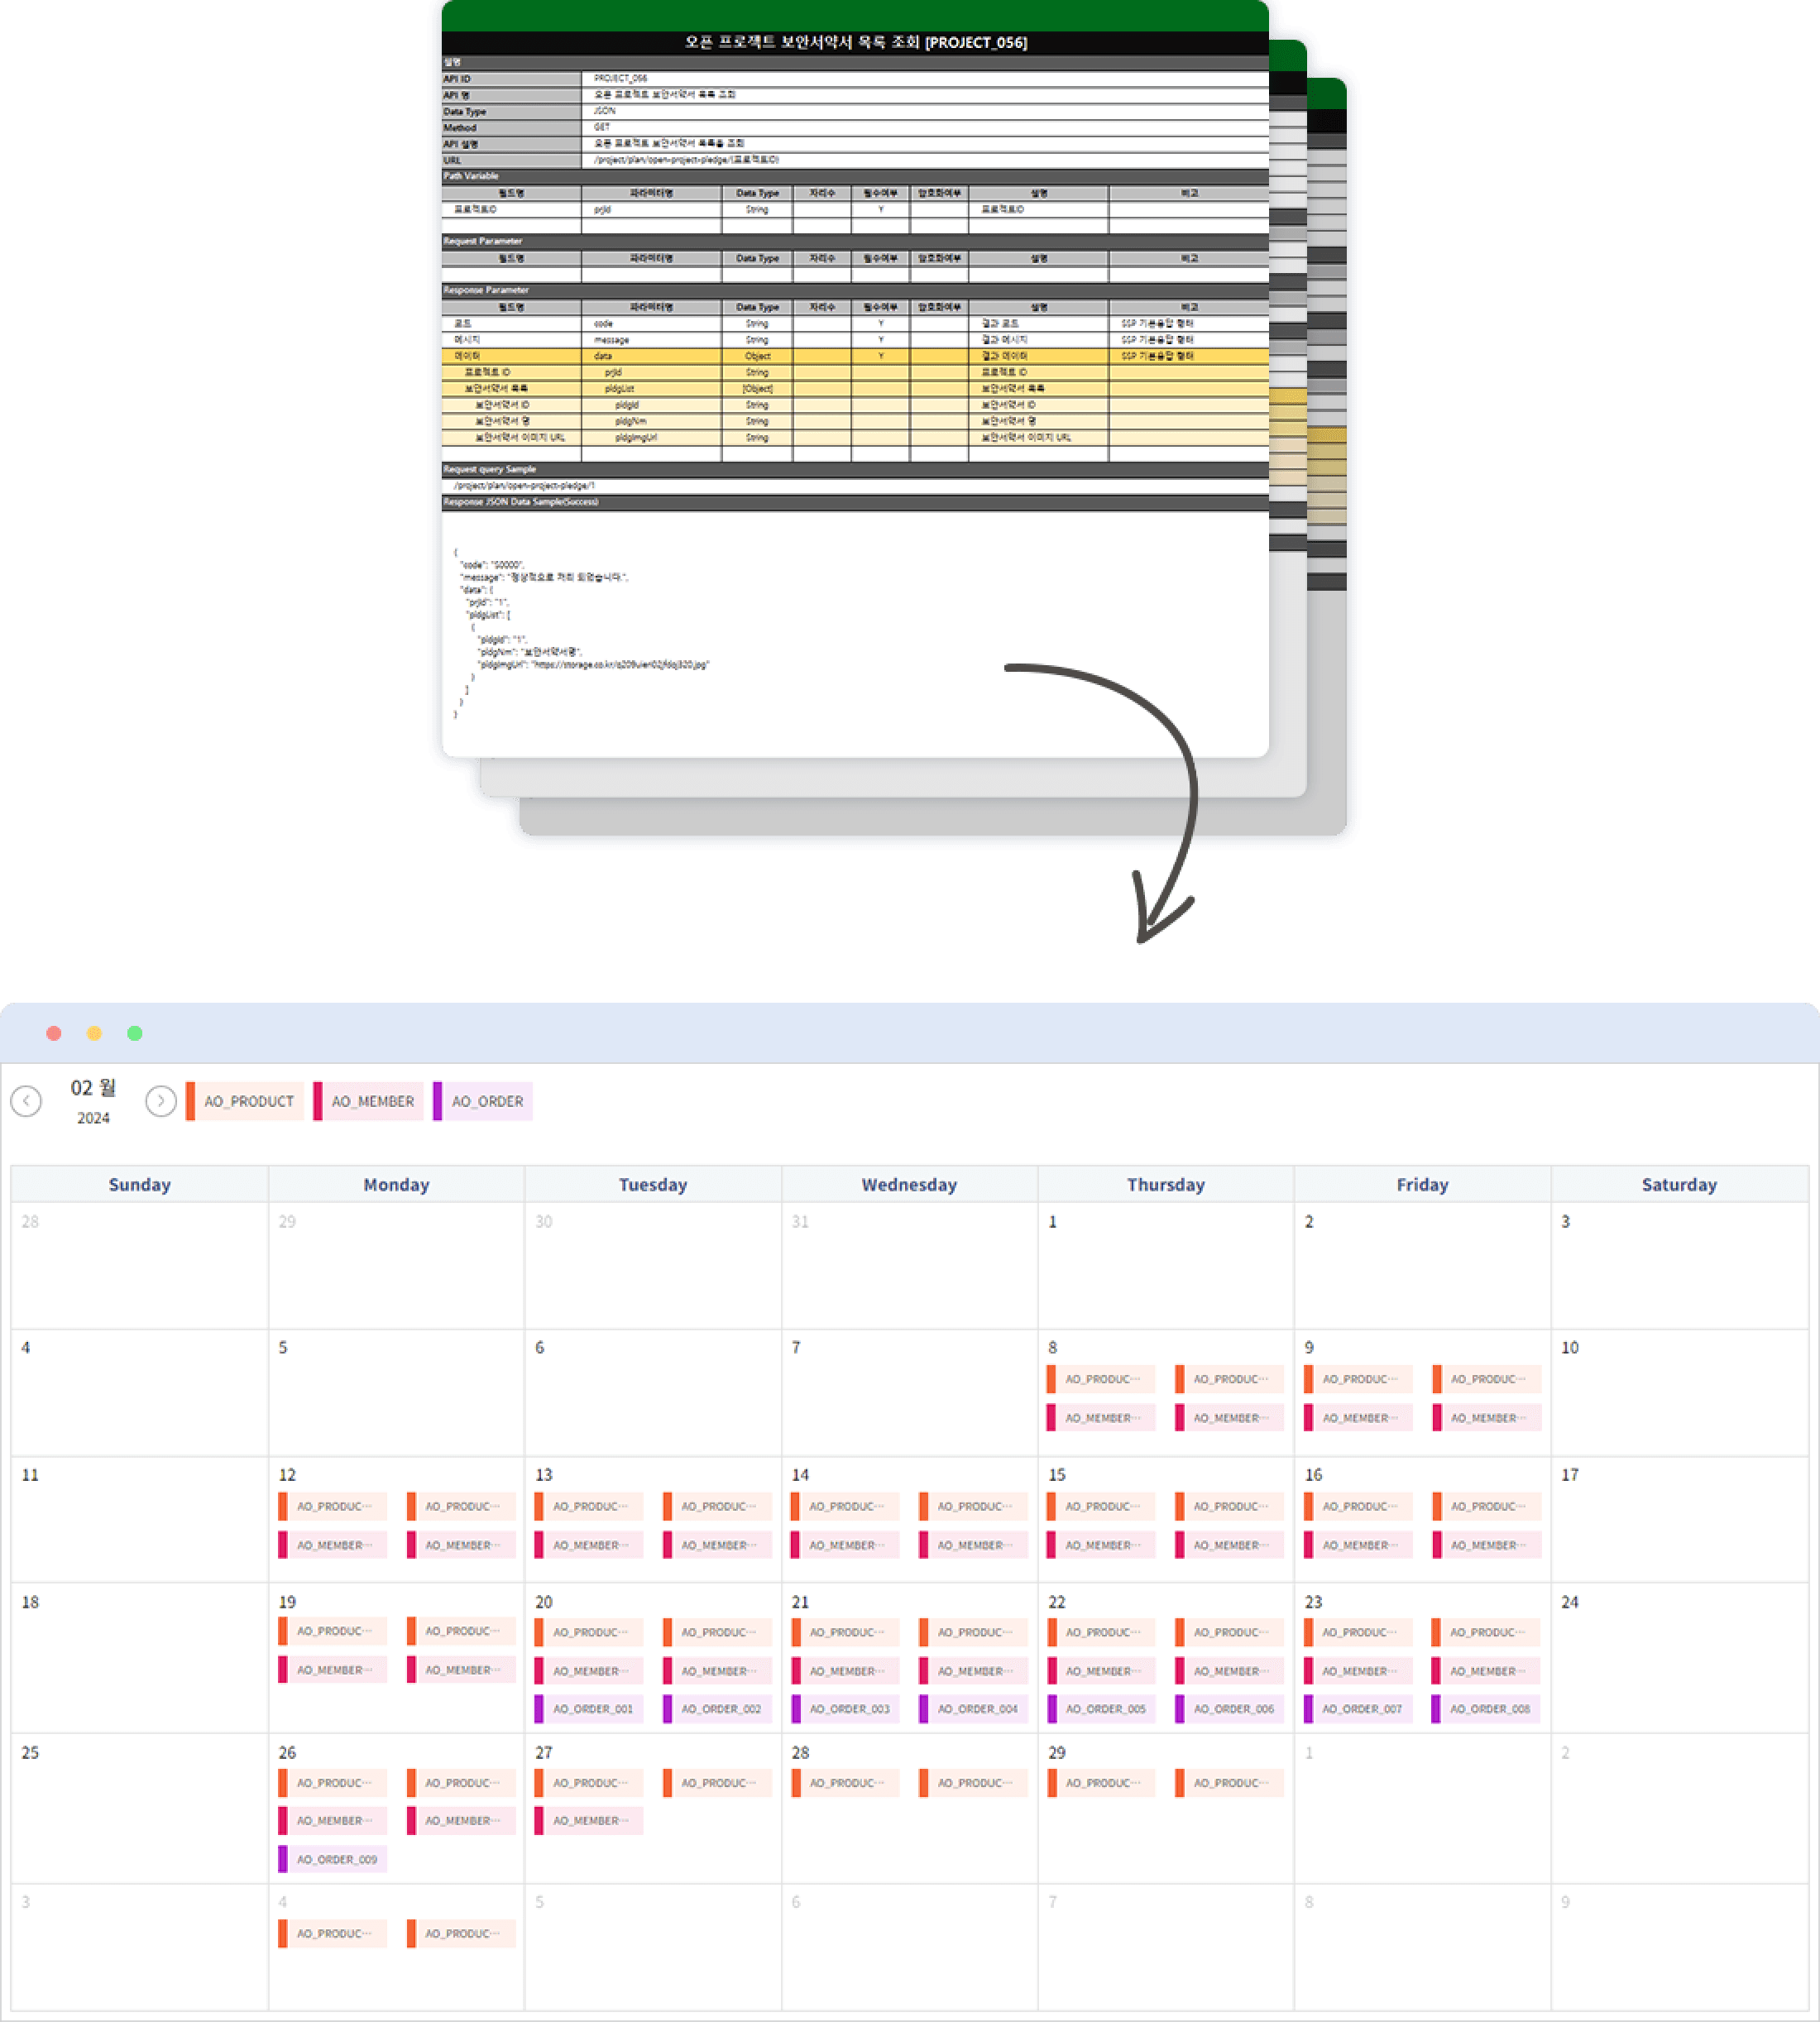The image size is (1820, 2022).
Task: Open the AO_ORDER_006 event
Action: [x=1229, y=1709]
